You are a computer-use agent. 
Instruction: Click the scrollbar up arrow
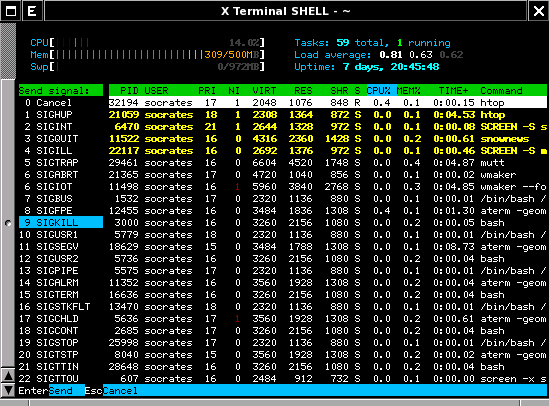pyautogui.click(x=8, y=376)
